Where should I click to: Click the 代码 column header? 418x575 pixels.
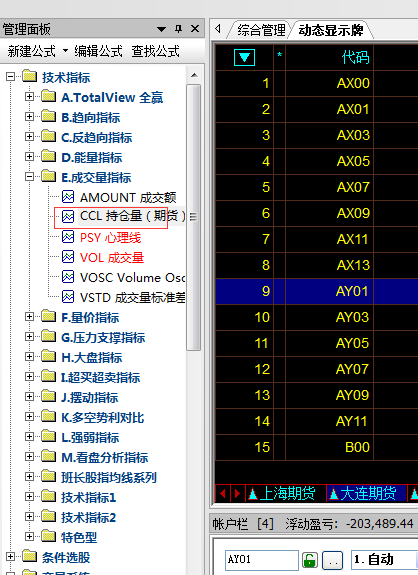coord(329,57)
